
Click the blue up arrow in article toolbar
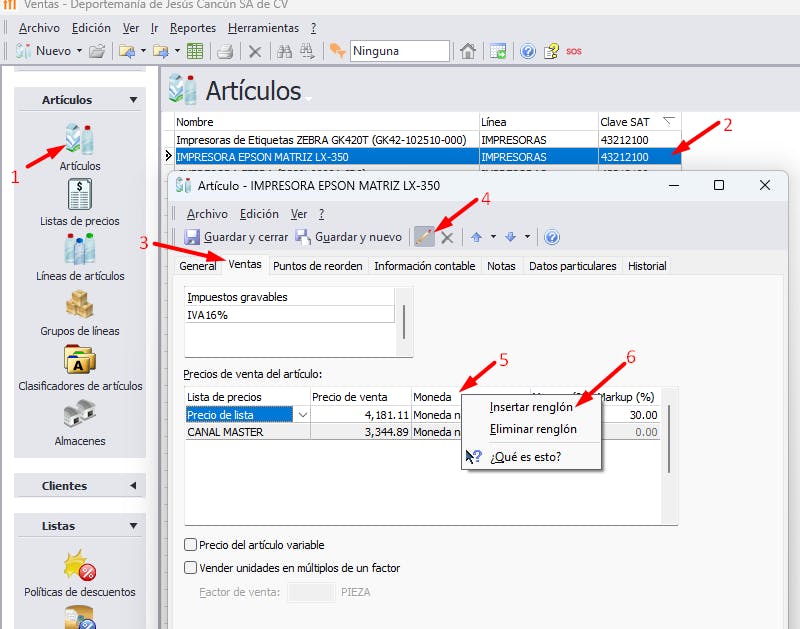pos(477,237)
